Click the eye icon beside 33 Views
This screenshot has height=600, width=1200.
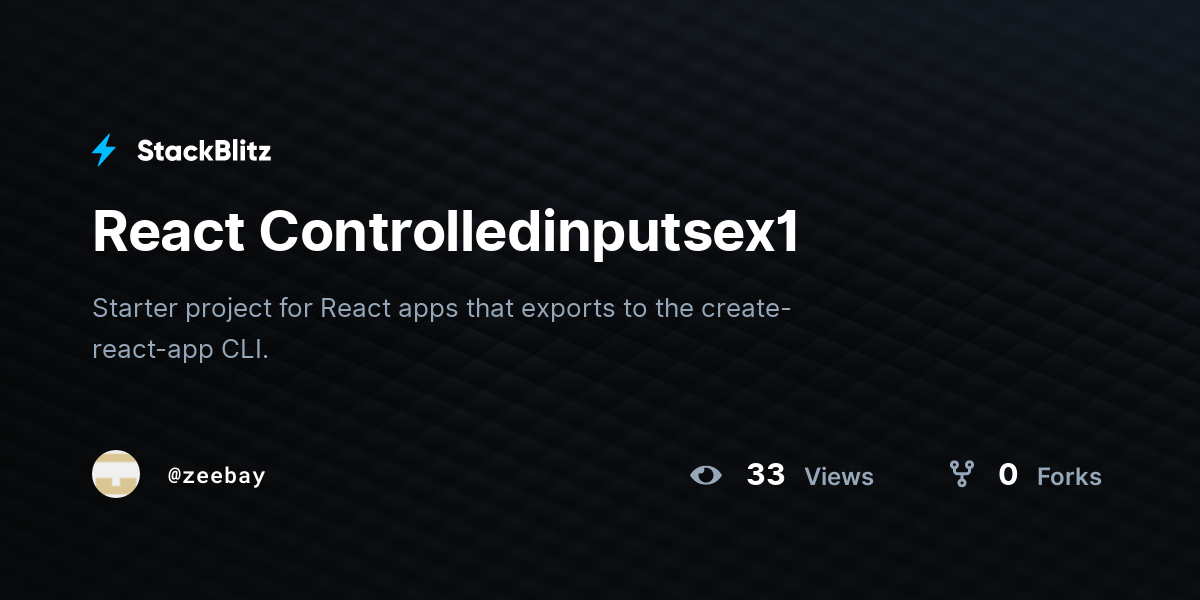706,475
